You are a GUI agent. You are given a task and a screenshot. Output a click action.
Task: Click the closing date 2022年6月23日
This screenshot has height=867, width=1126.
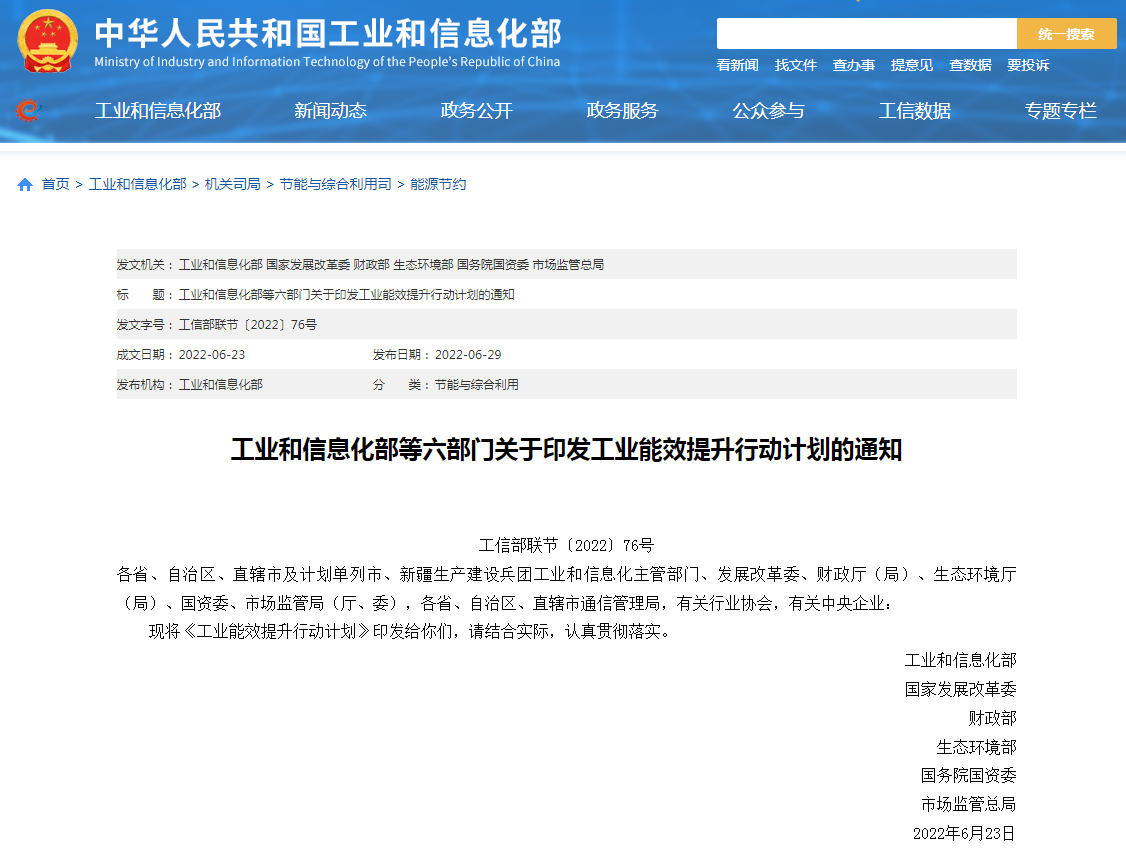pyautogui.click(x=964, y=833)
